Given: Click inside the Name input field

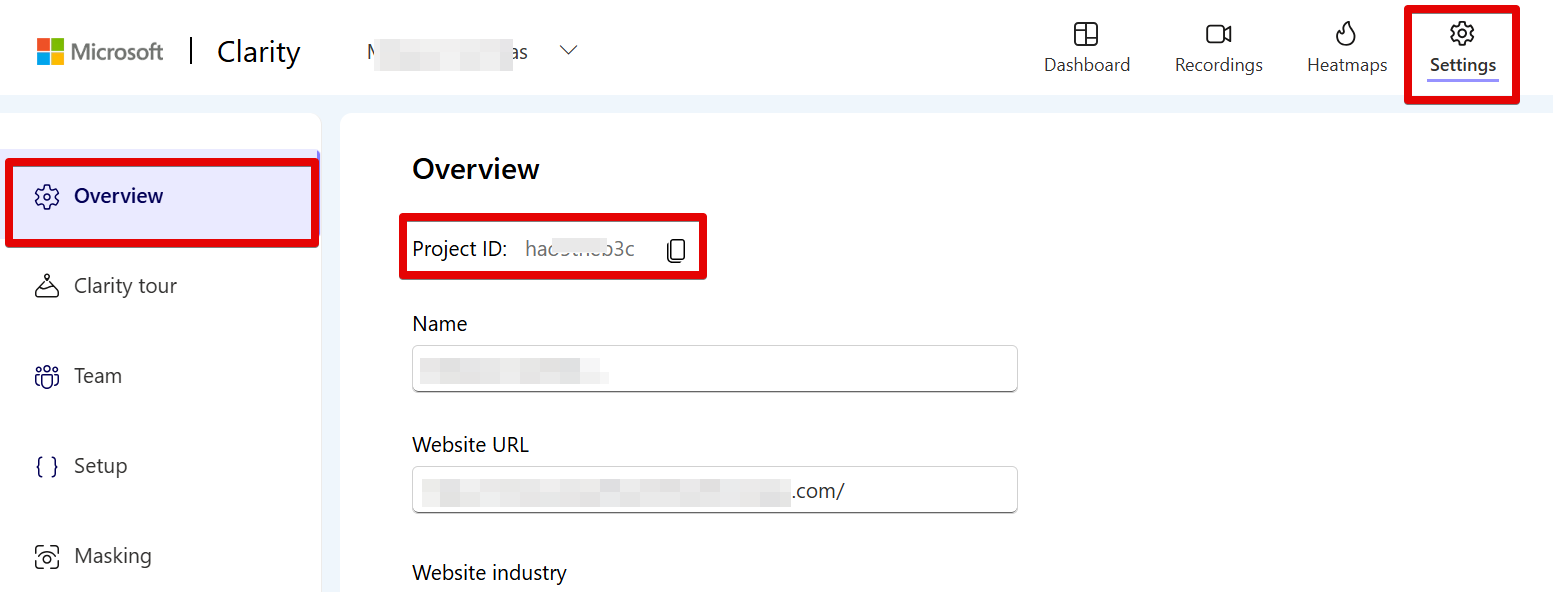Looking at the screenshot, I should pos(714,368).
